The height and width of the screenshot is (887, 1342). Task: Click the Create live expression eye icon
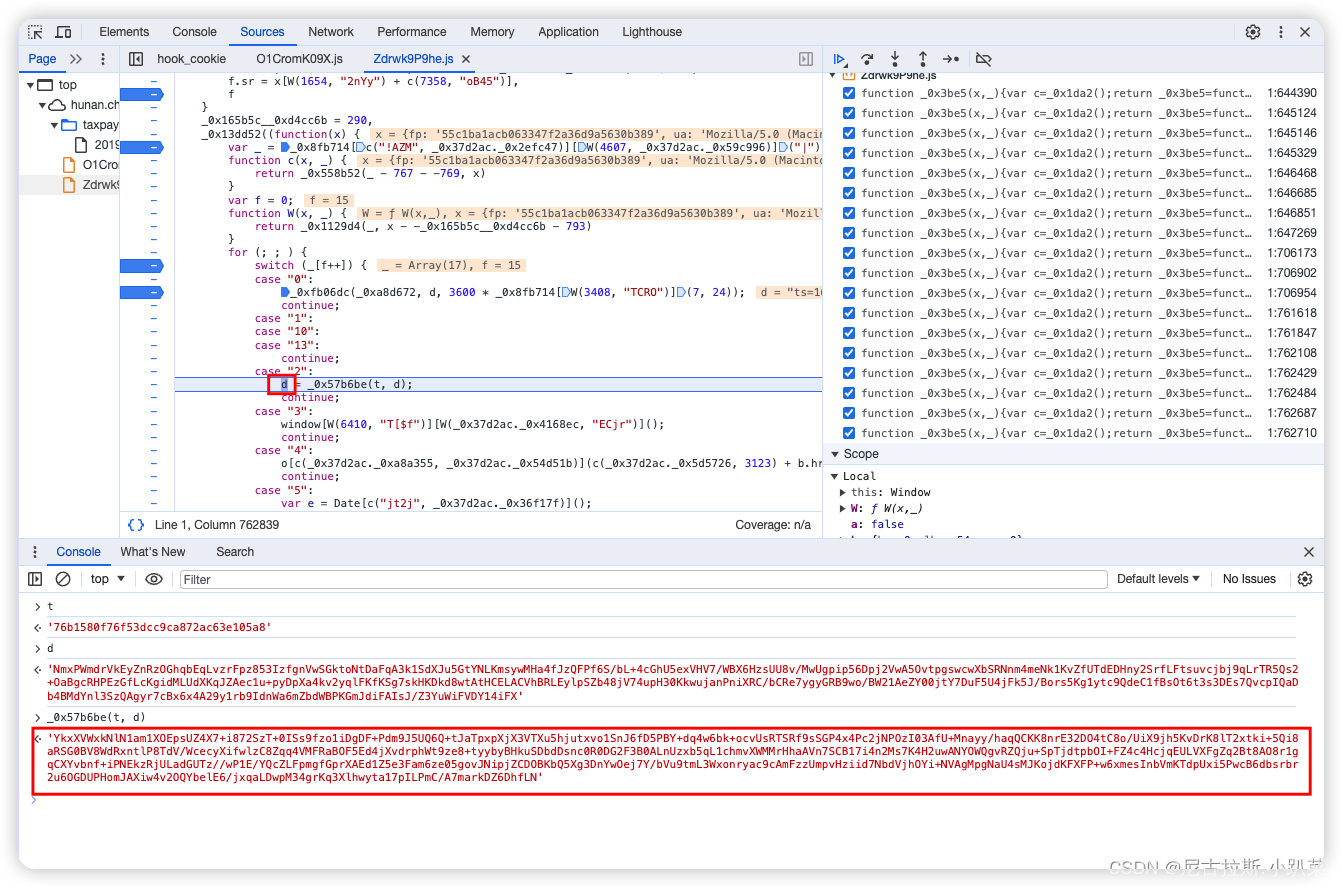(154, 579)
